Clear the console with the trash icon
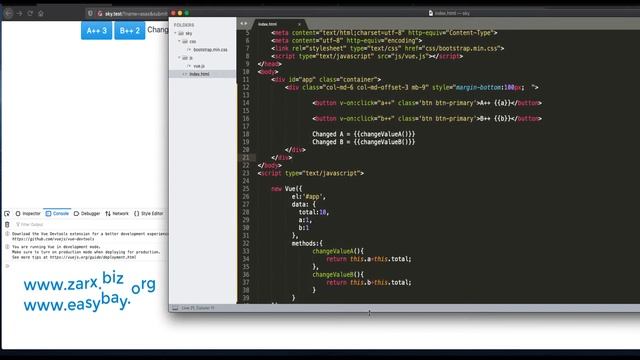The width and height of the screenshot is (640, 360). coord(7,224)
